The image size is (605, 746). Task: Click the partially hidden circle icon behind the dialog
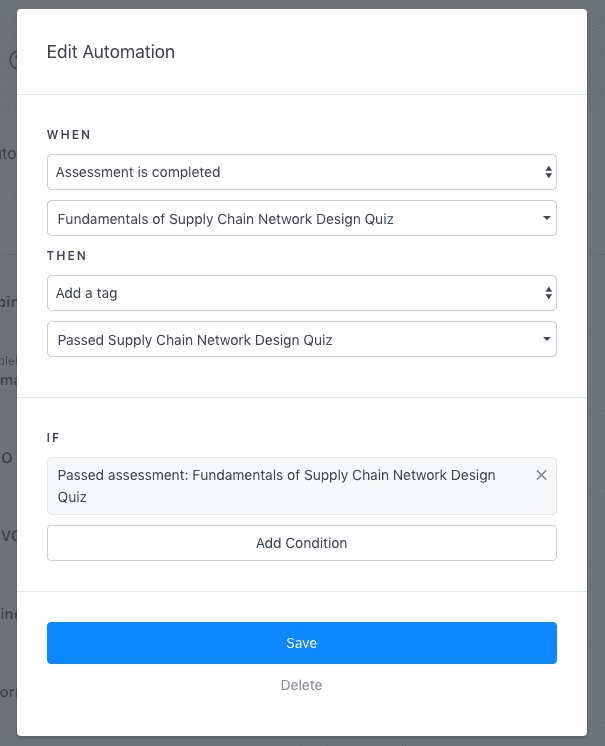point(12,60)
